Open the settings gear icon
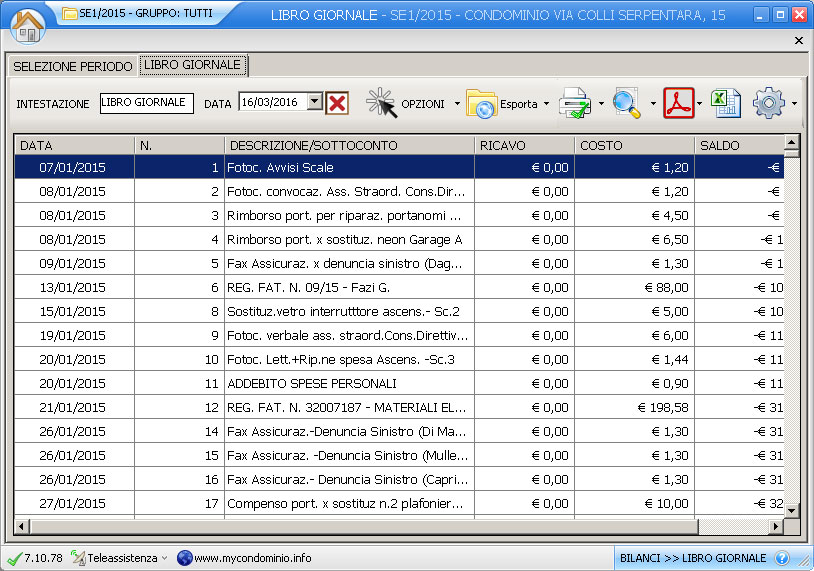This screenshot has height=571, width=814. click(x=769, y=103)
